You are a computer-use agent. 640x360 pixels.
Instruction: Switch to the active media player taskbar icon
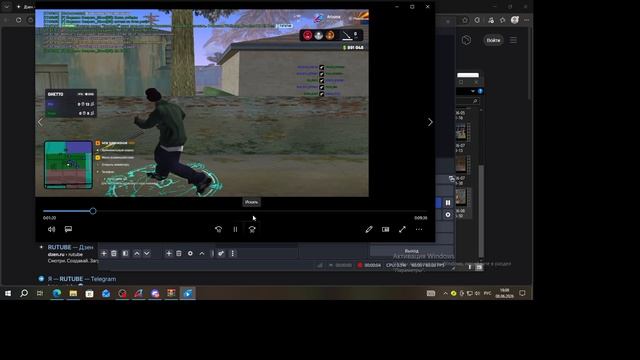188,293
